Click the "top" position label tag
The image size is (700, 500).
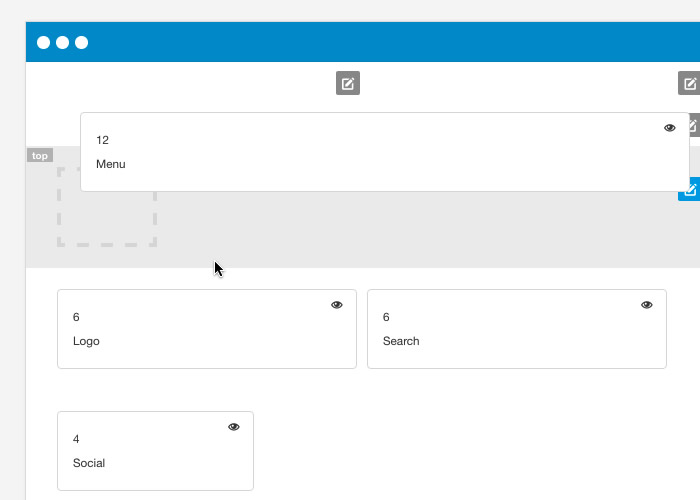40,155
